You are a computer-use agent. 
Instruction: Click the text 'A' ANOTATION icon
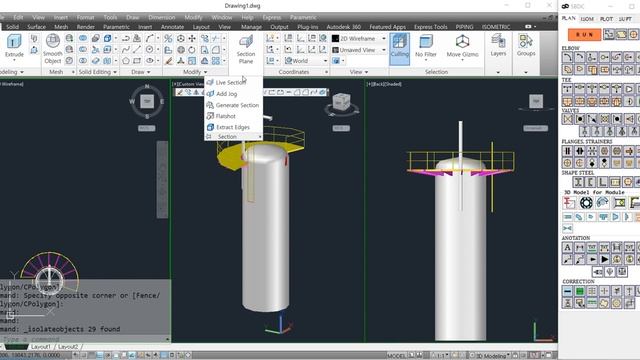point(567,247)
